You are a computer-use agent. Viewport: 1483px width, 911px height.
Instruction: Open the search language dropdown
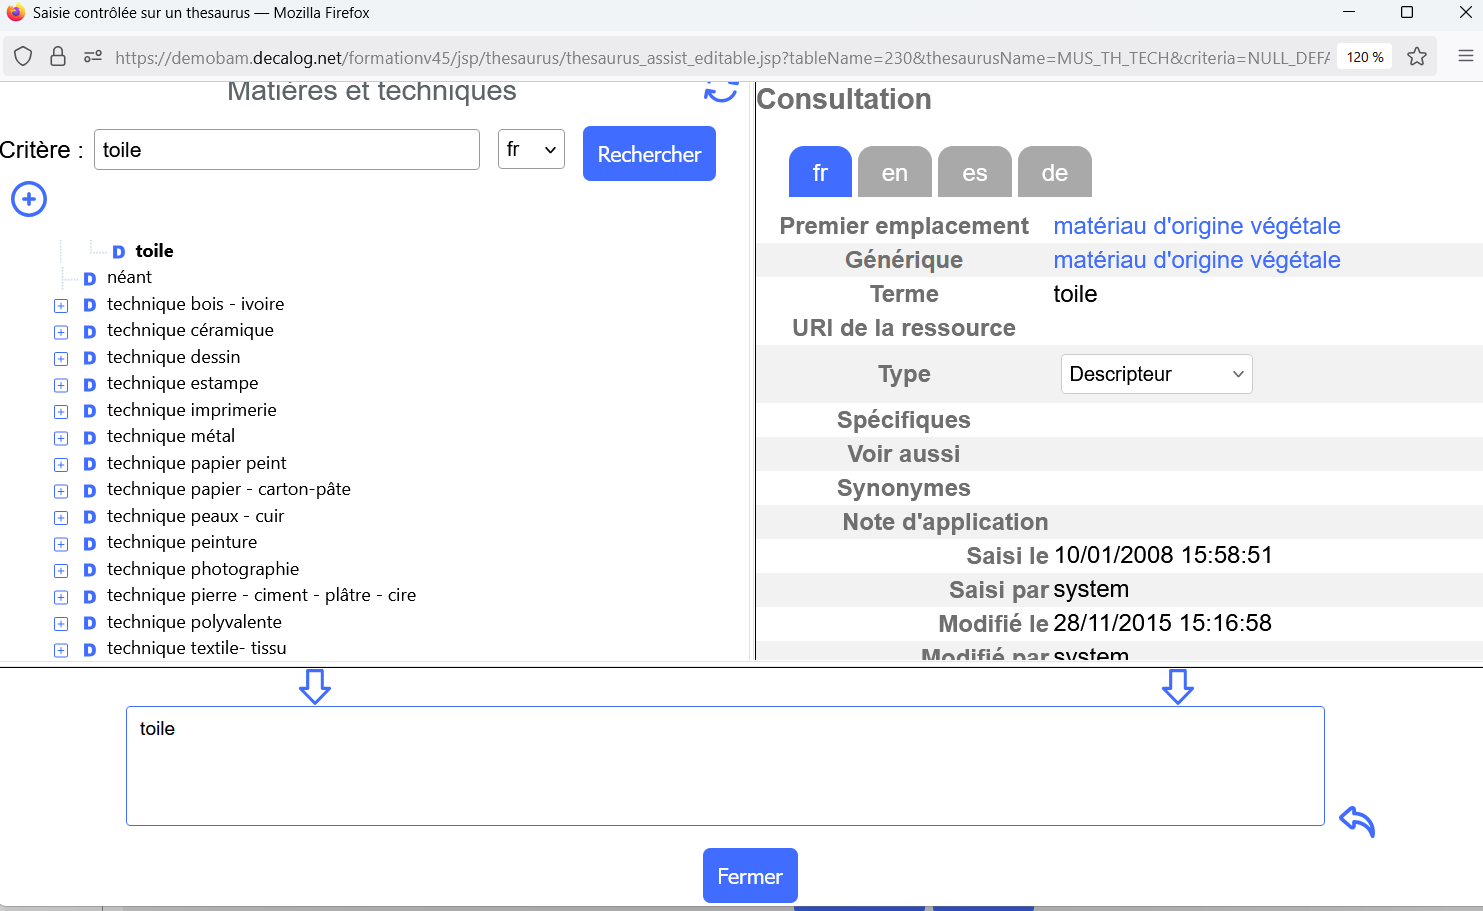click(531, 150)
